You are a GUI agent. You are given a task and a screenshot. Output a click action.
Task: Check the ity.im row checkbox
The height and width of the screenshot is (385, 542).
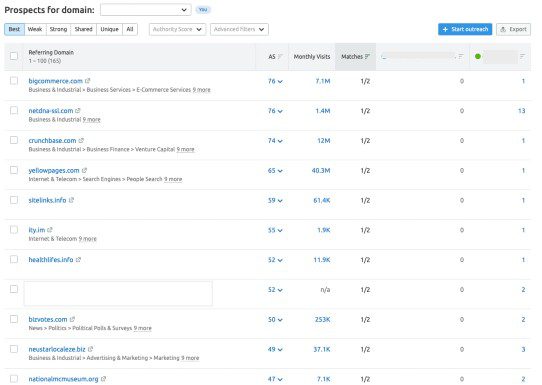(x=14, y=229)
